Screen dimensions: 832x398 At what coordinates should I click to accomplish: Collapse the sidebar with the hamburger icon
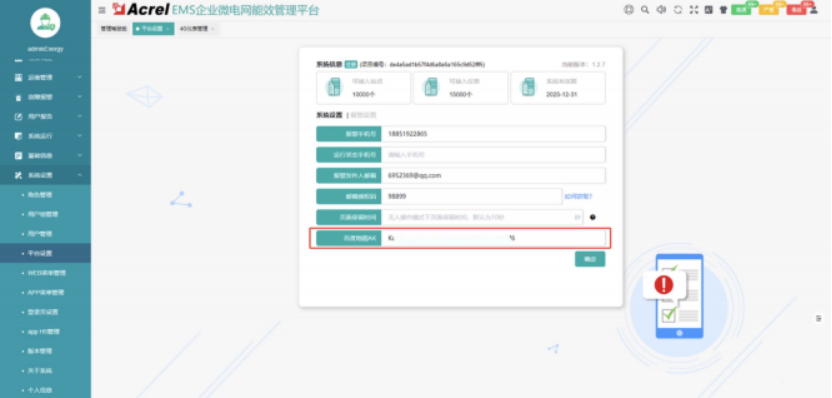(102, 10)
